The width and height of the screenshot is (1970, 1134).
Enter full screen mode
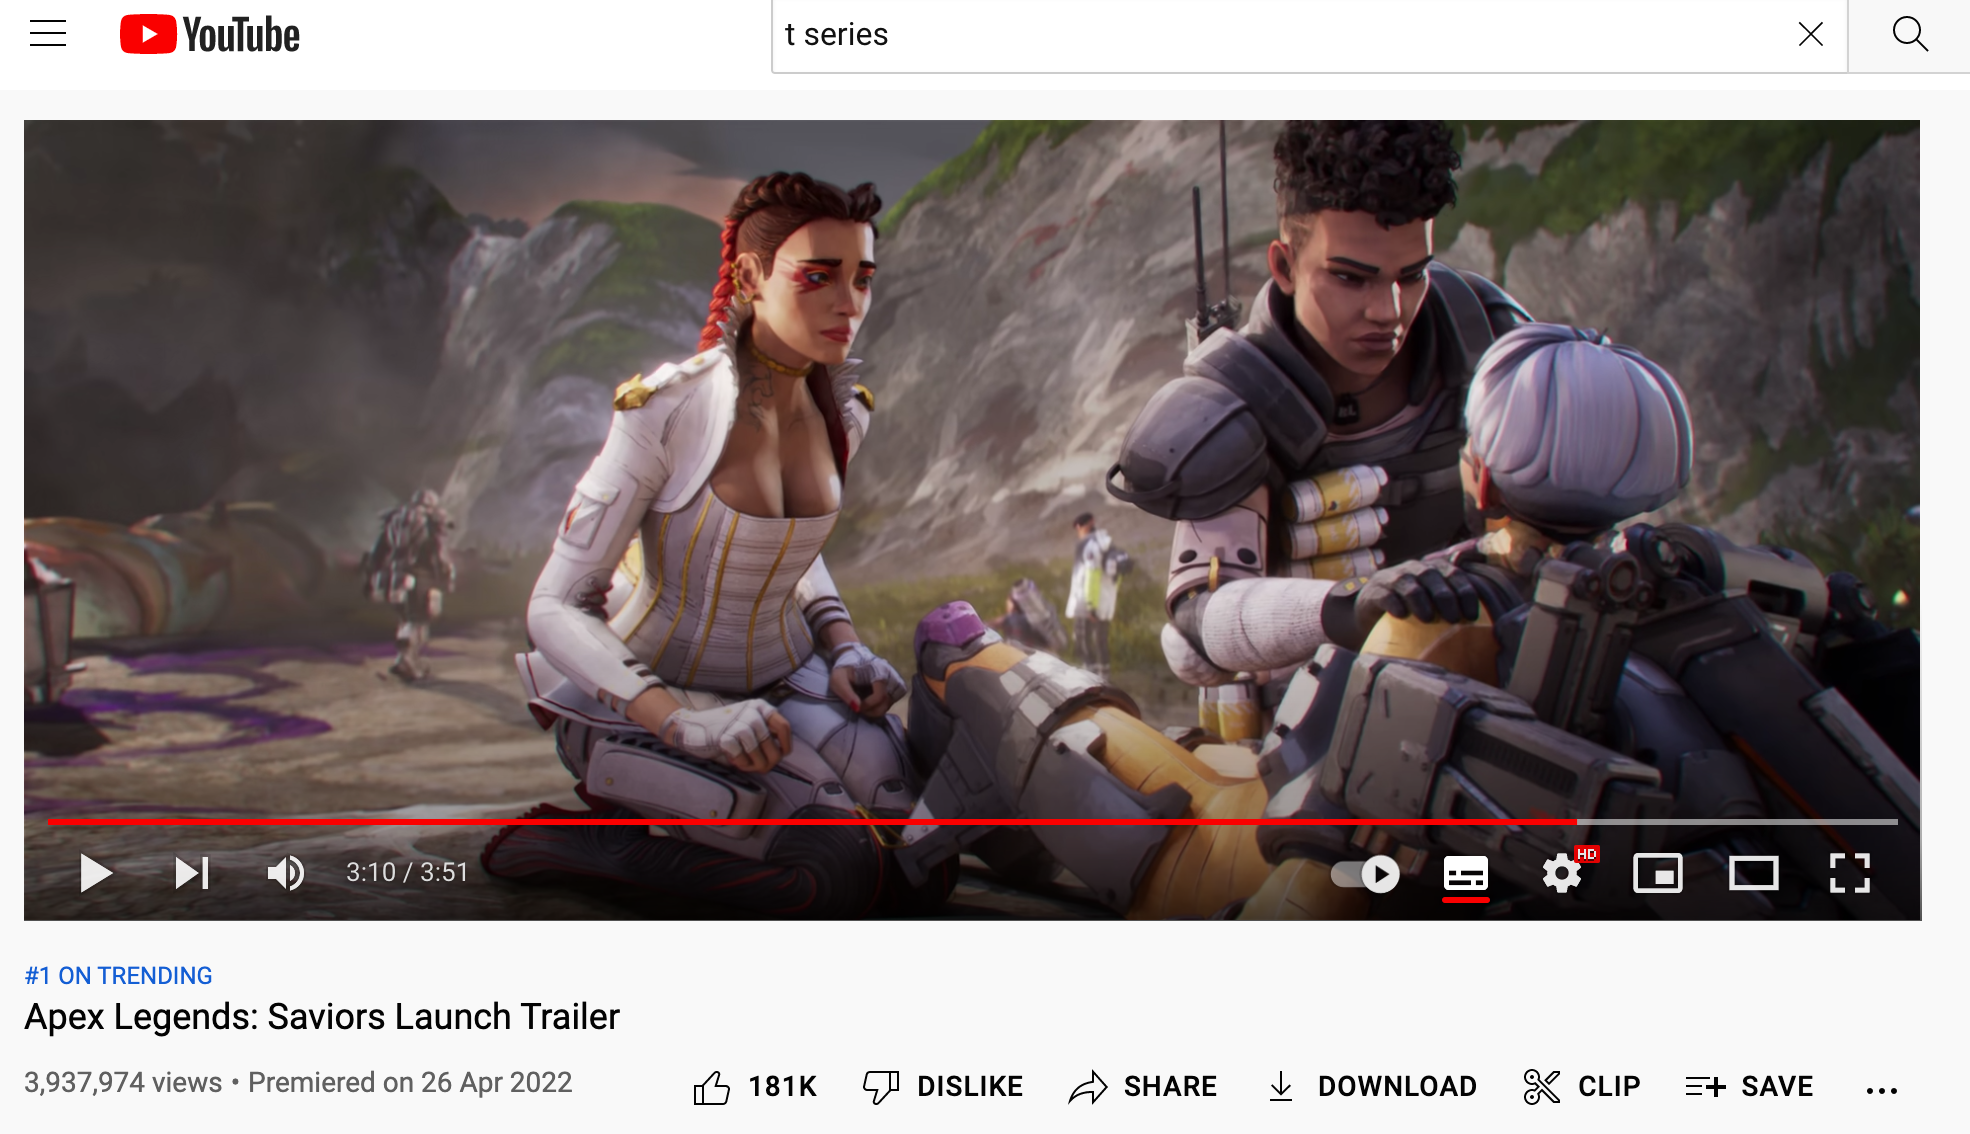(x=1849, y=874)
